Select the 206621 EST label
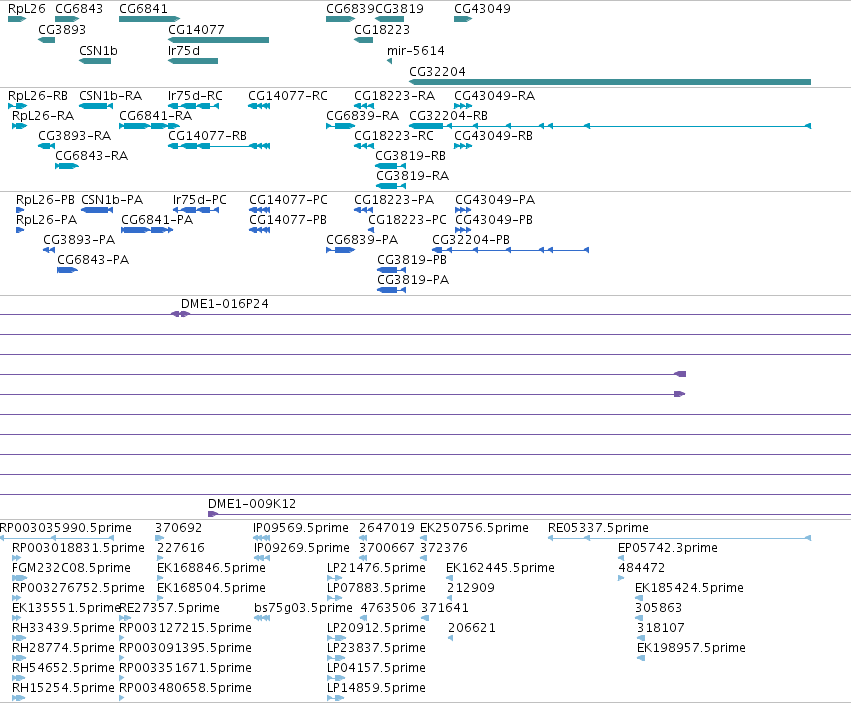 click(x=472, y=628)
